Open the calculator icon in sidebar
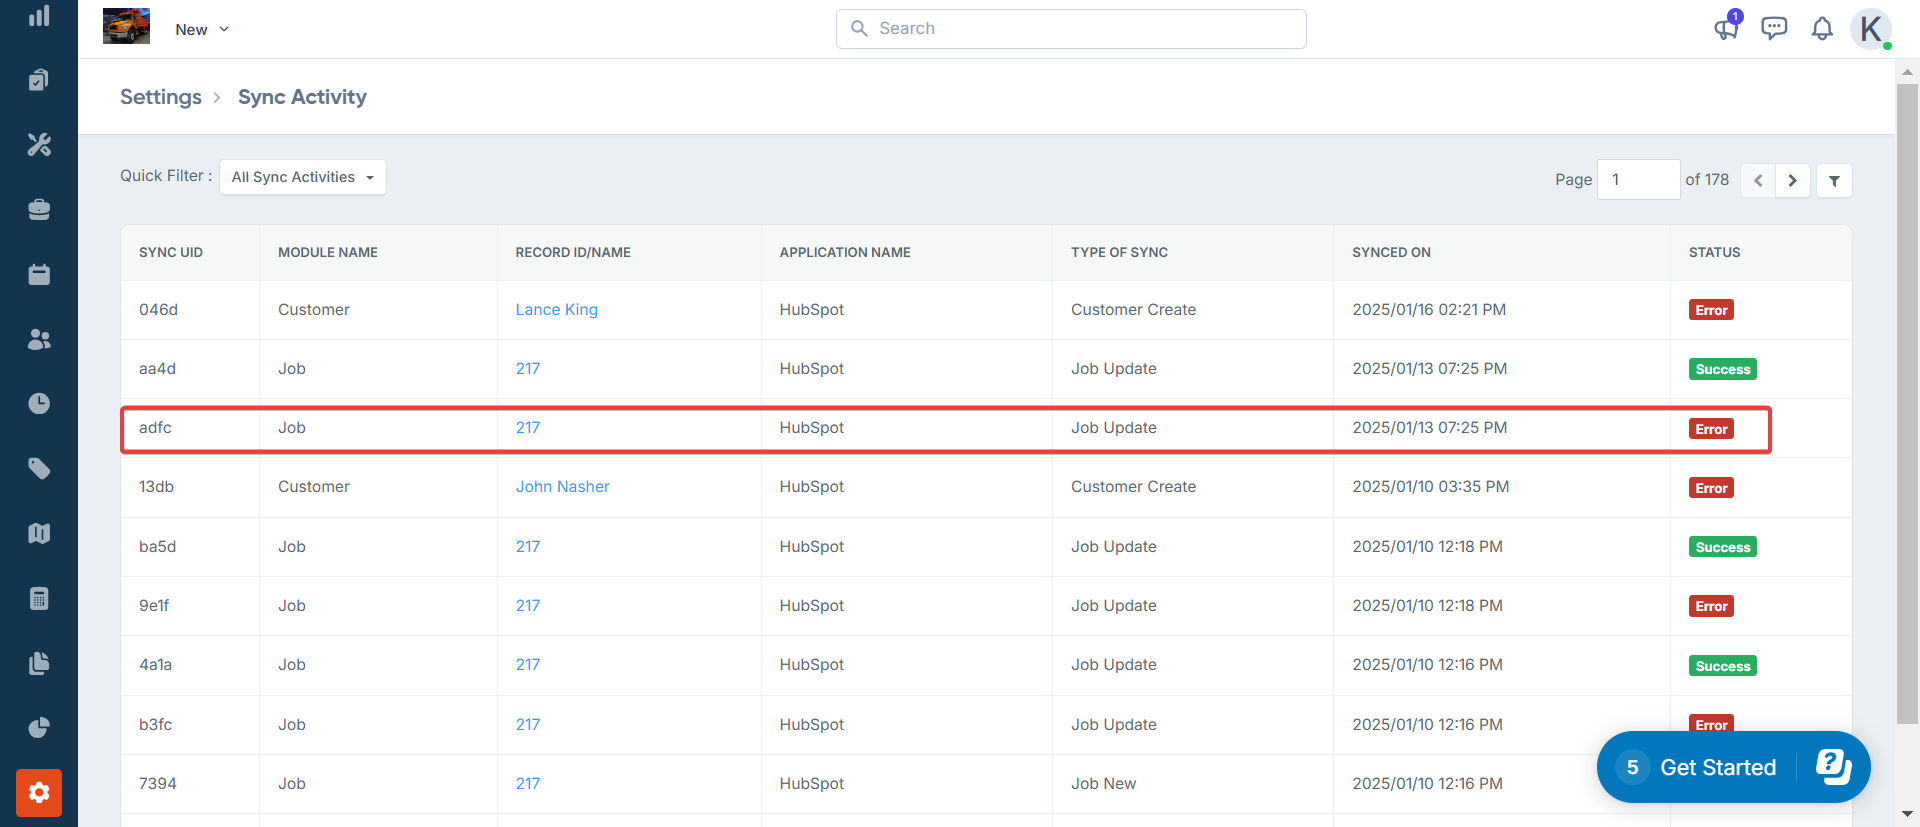Viewport: 1920px width, 827px height. point(39,599)
